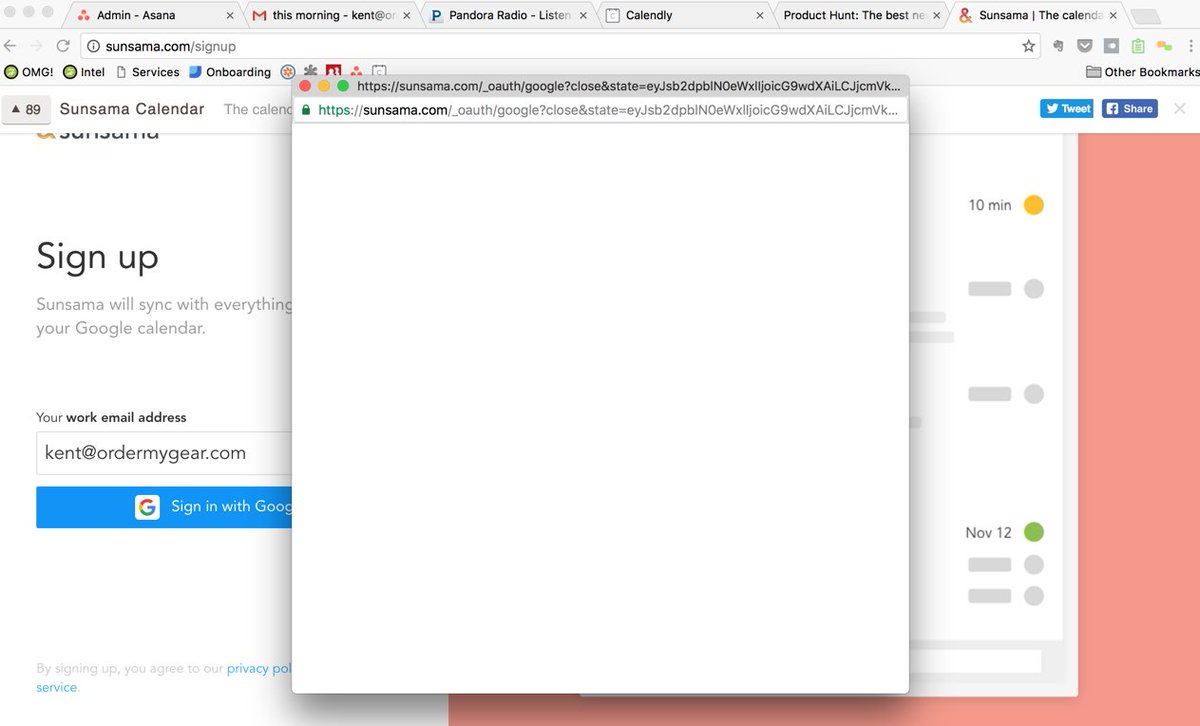Click the yellow dot next to 10 min
The height and width of the screenshot is (726, 1200).
point(1034,205)
